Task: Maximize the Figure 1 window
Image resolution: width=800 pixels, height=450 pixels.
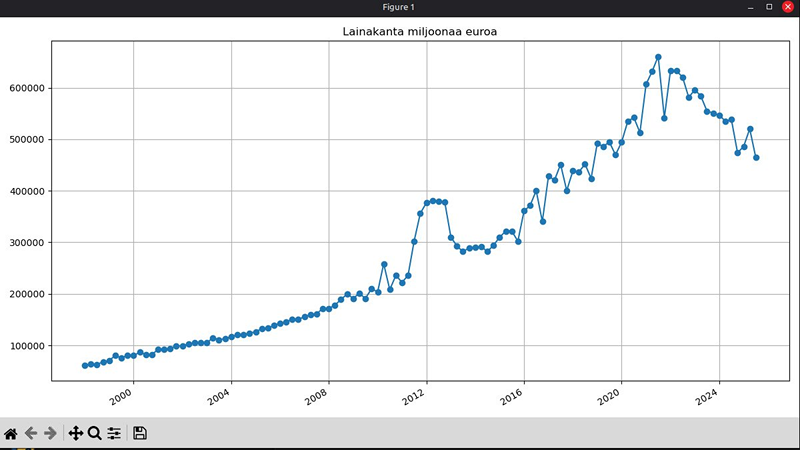Action: point(769,7)
